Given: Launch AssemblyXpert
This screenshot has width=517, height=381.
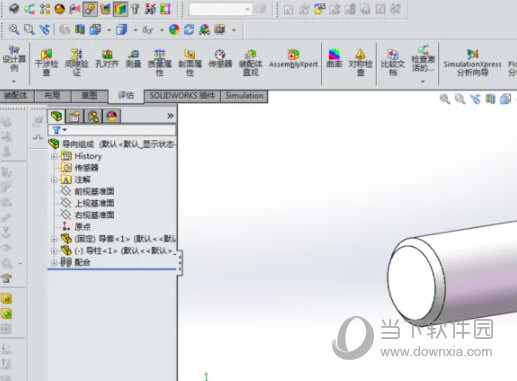Looking at the screenshot, I should click(x=293, y=59).
